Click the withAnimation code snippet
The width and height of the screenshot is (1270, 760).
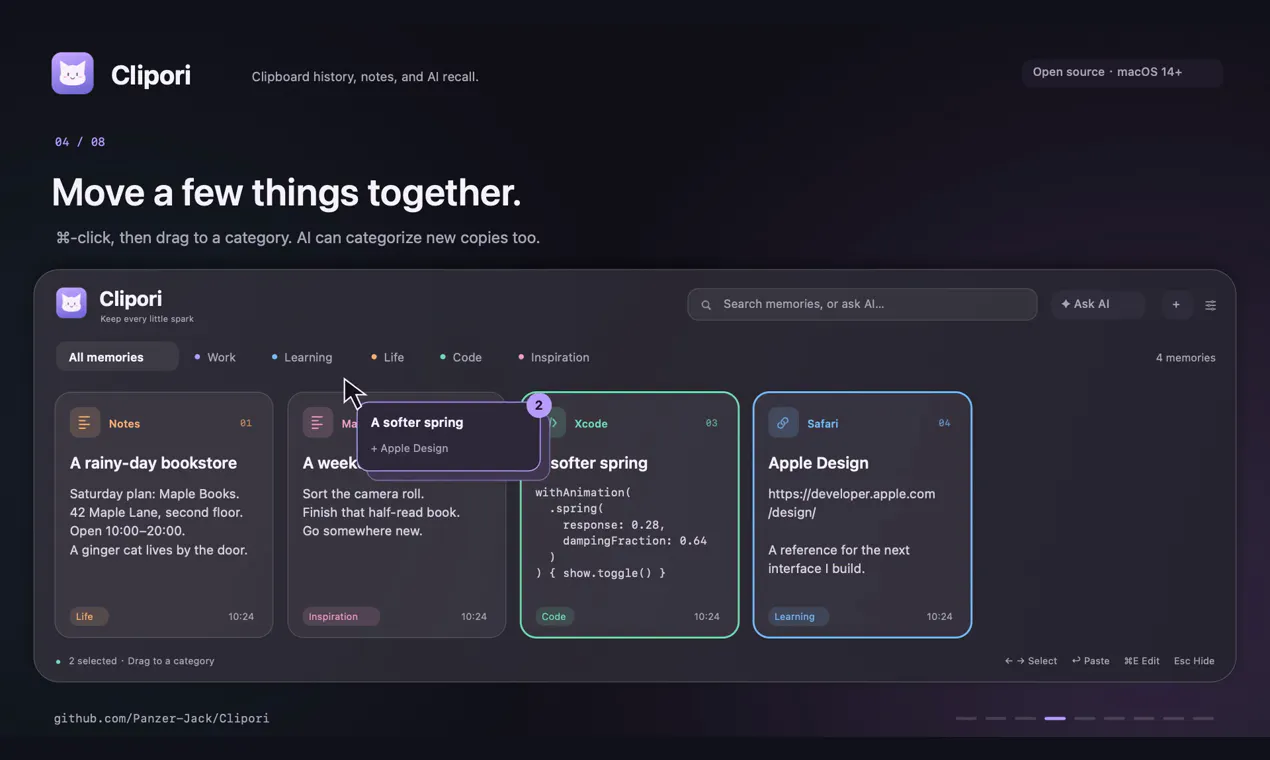pos(621,532)
